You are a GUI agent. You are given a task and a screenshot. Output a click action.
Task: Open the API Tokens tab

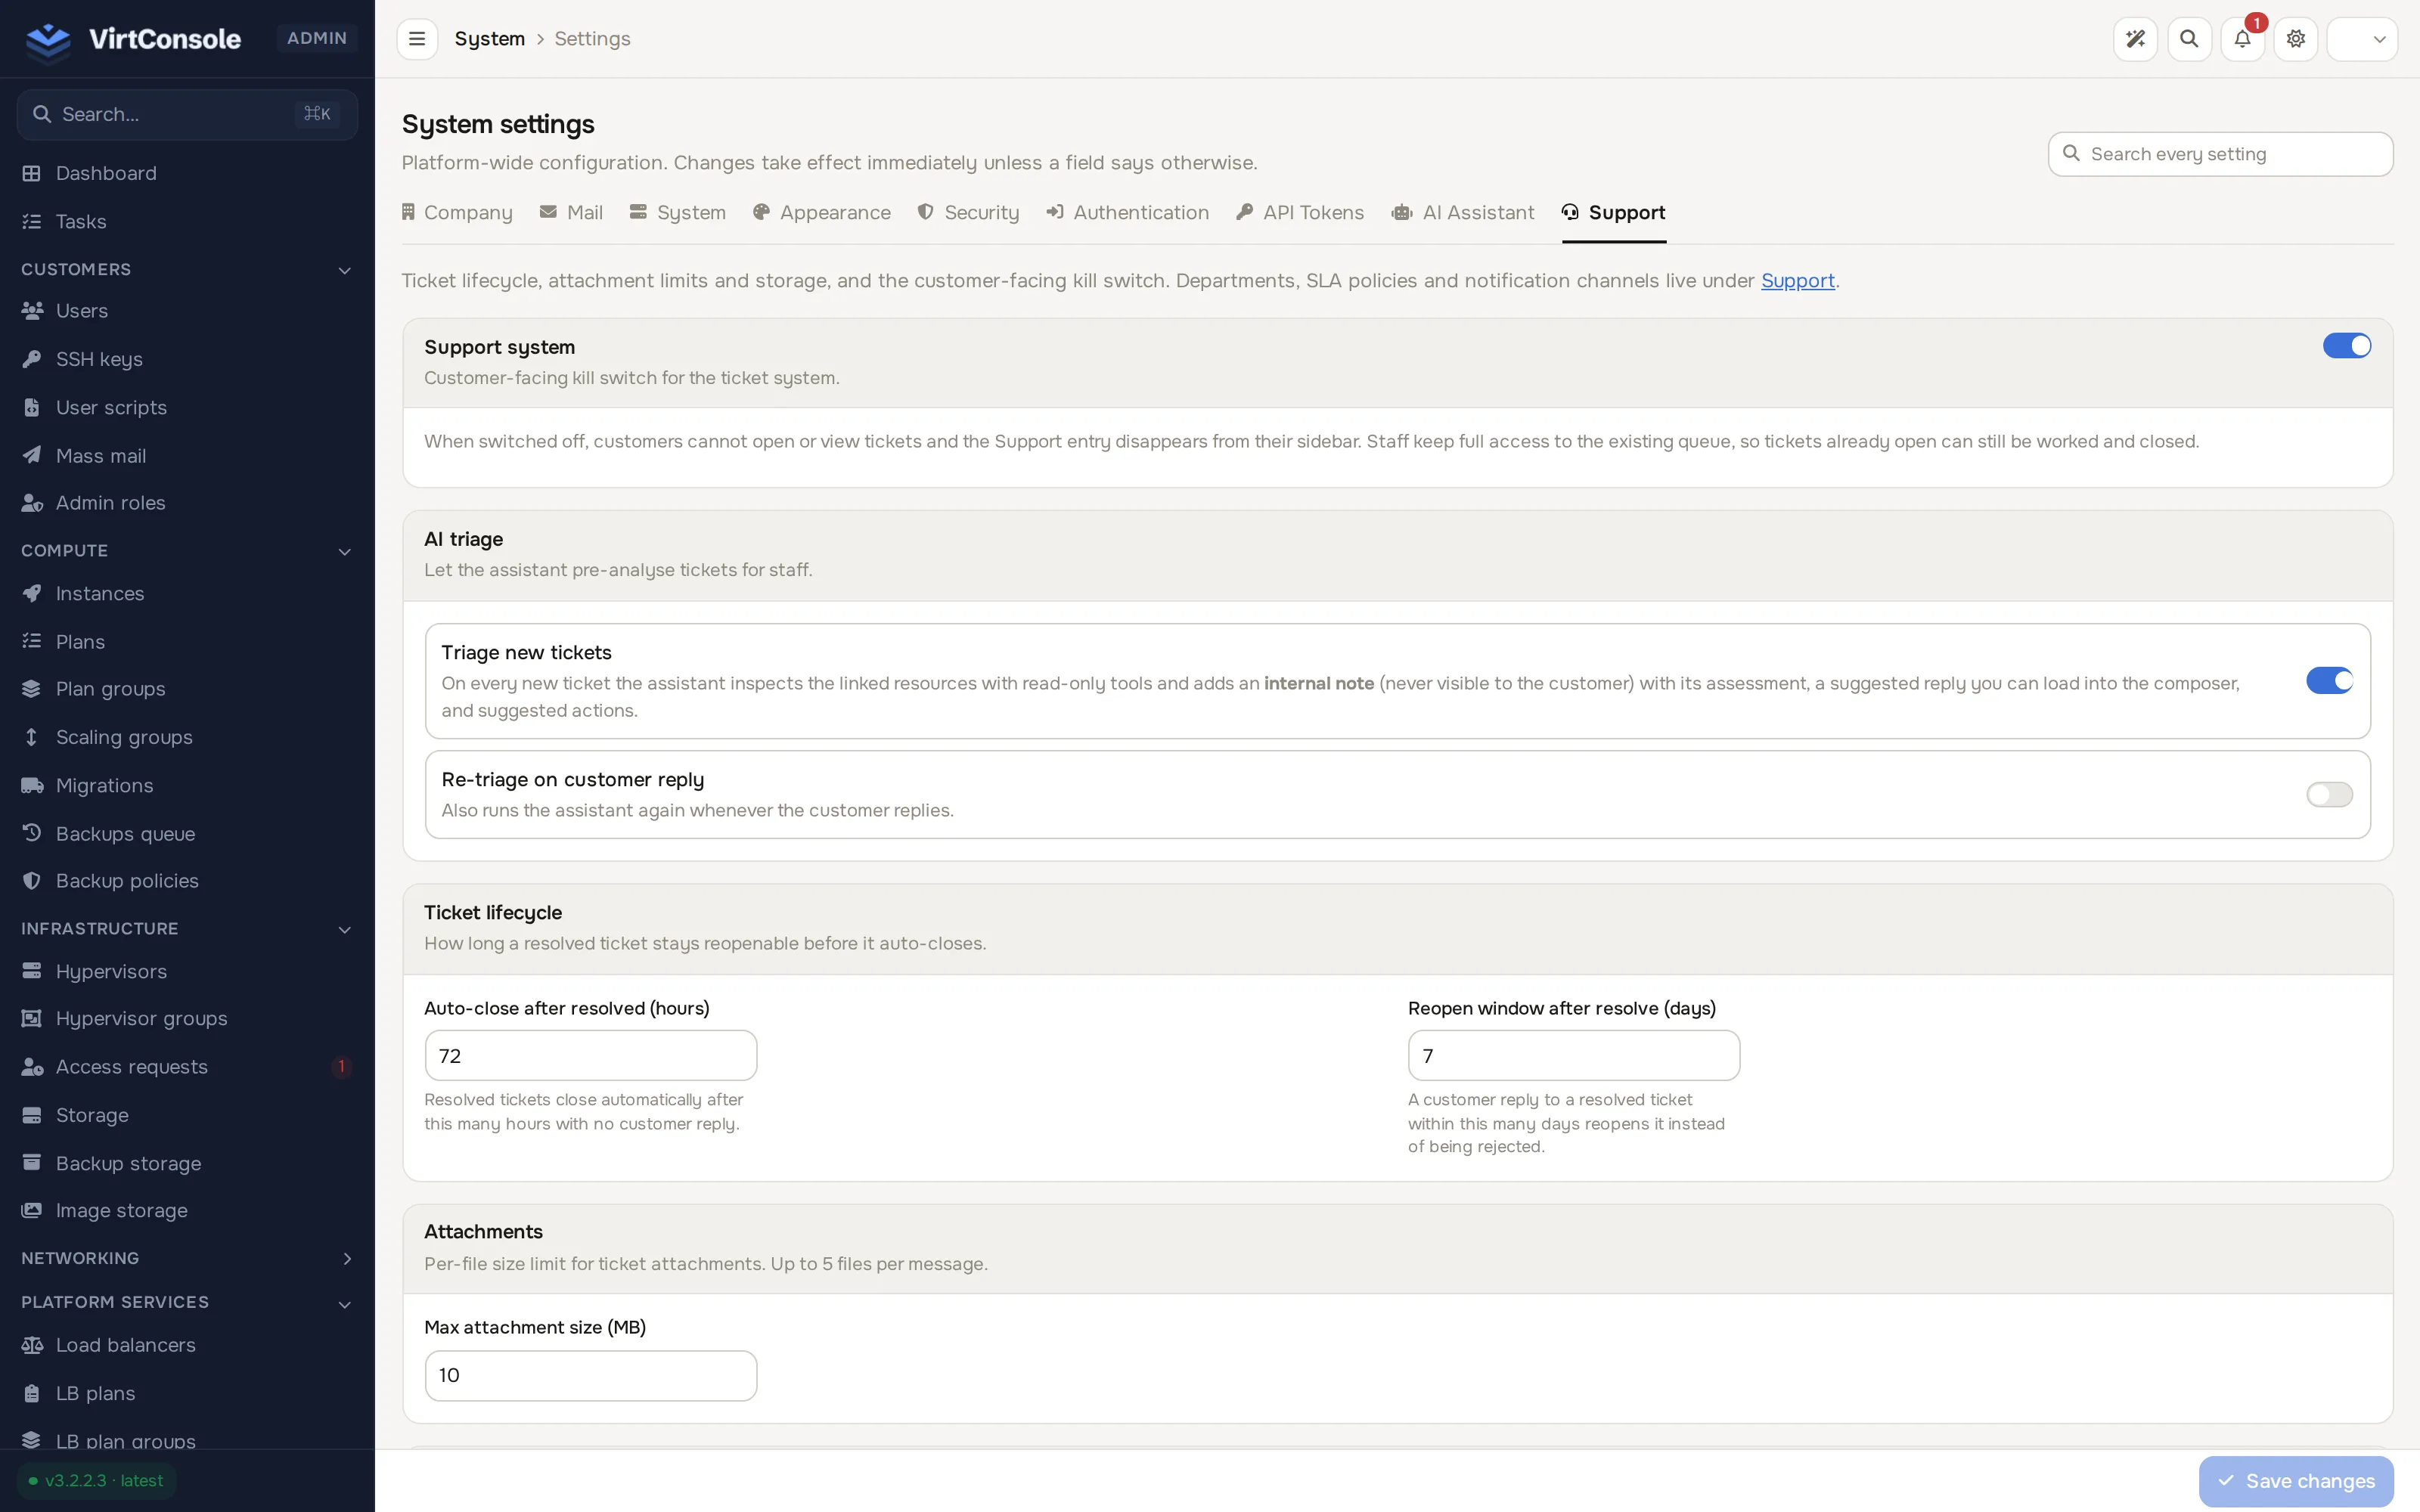tap(1300, 213)
